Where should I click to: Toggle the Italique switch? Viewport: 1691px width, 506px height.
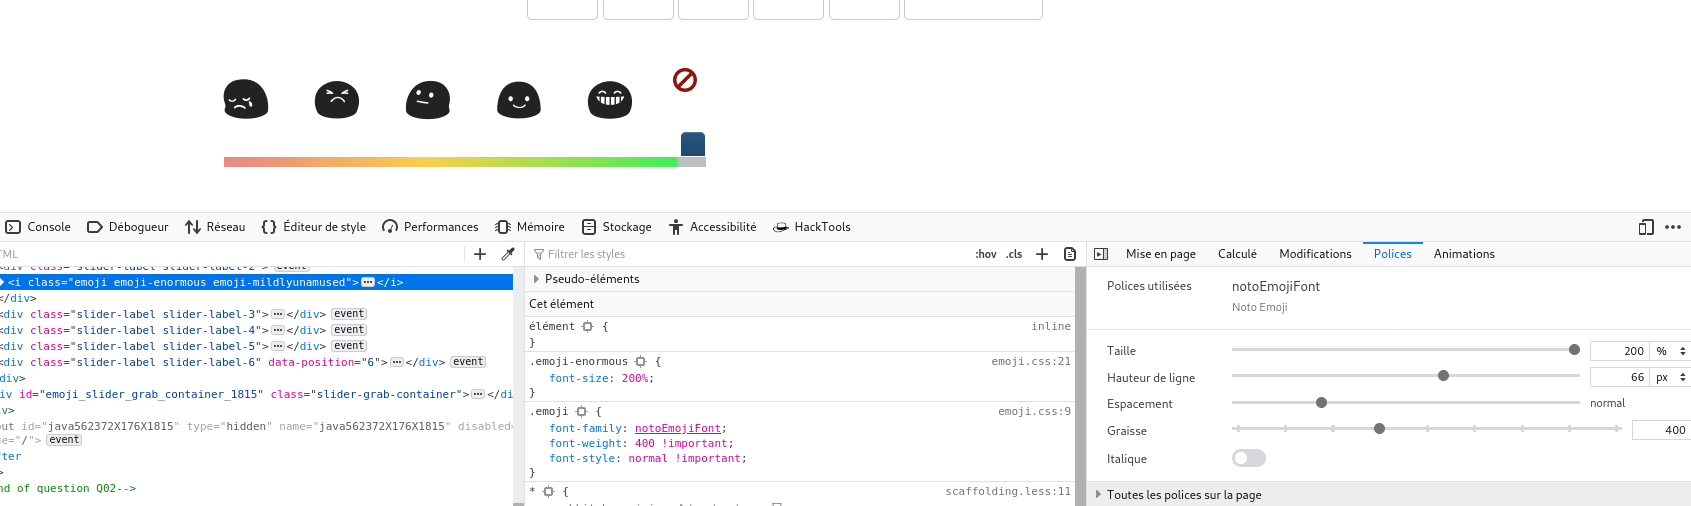pos(1248,458)
